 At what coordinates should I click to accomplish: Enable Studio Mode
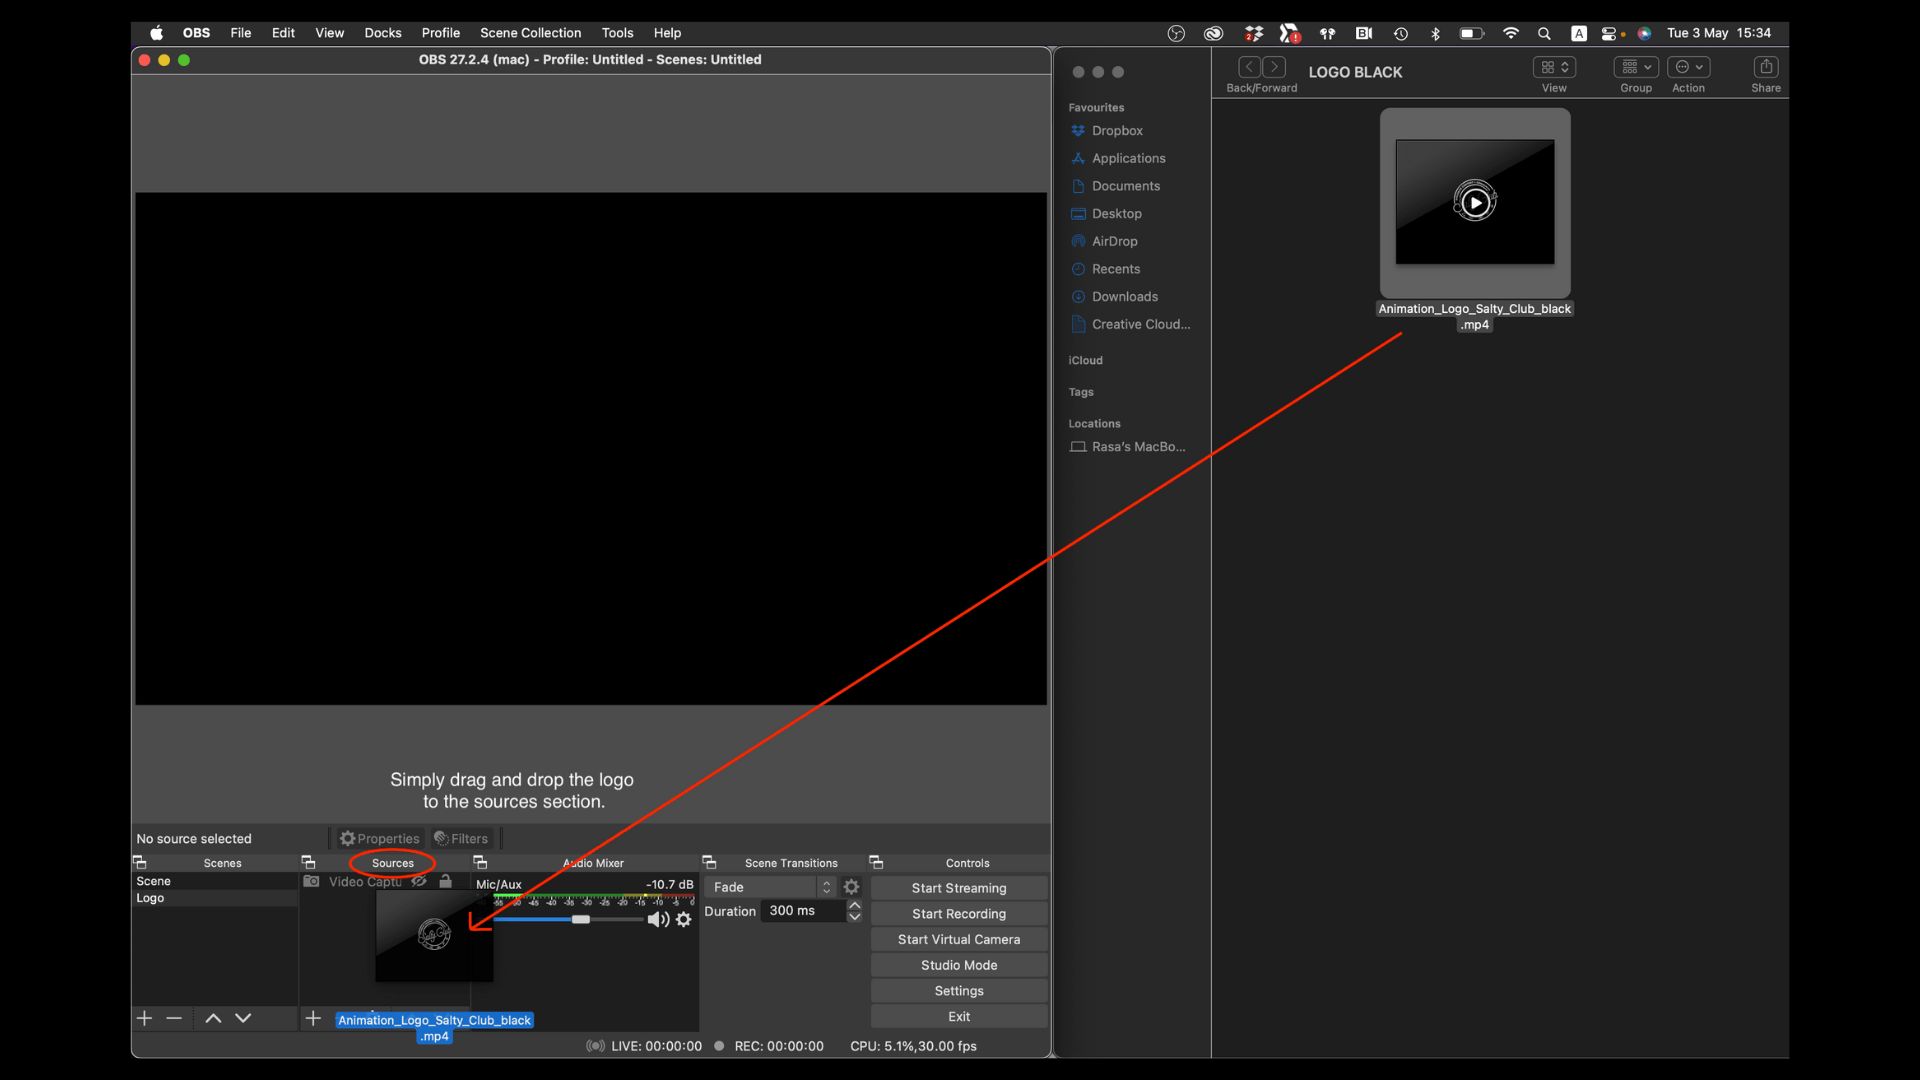[959, 965]
